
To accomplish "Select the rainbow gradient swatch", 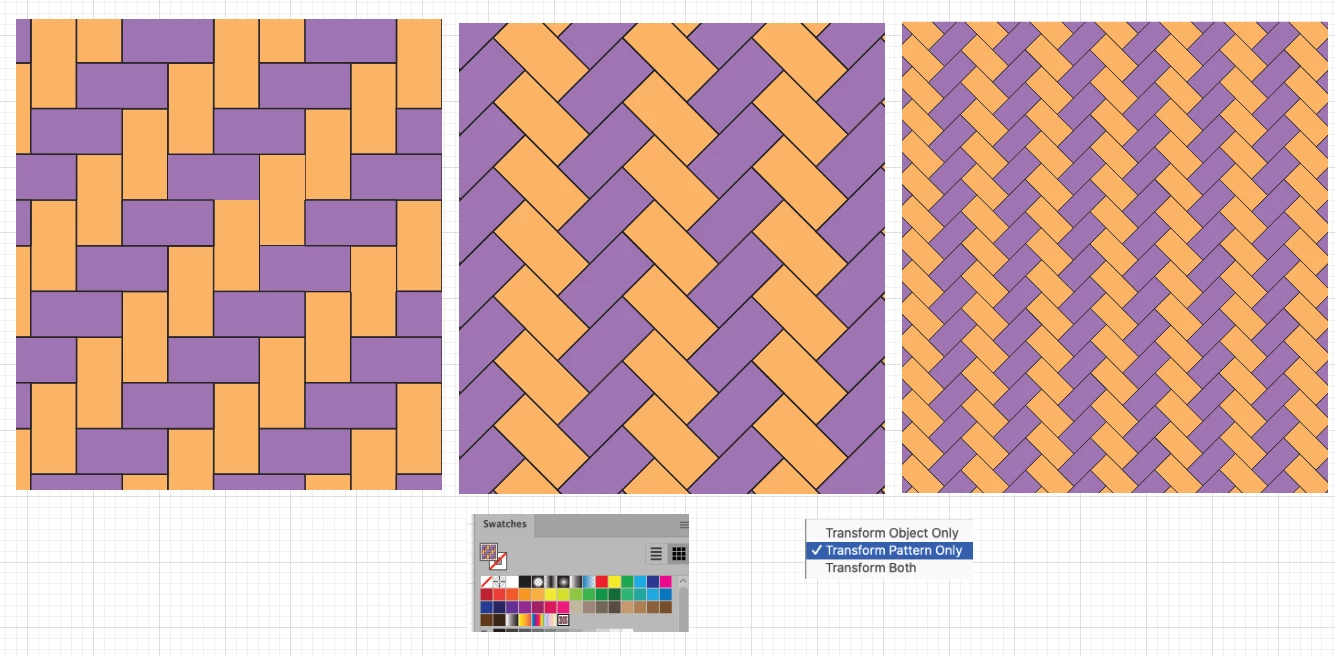I will (x=537, y=620).
